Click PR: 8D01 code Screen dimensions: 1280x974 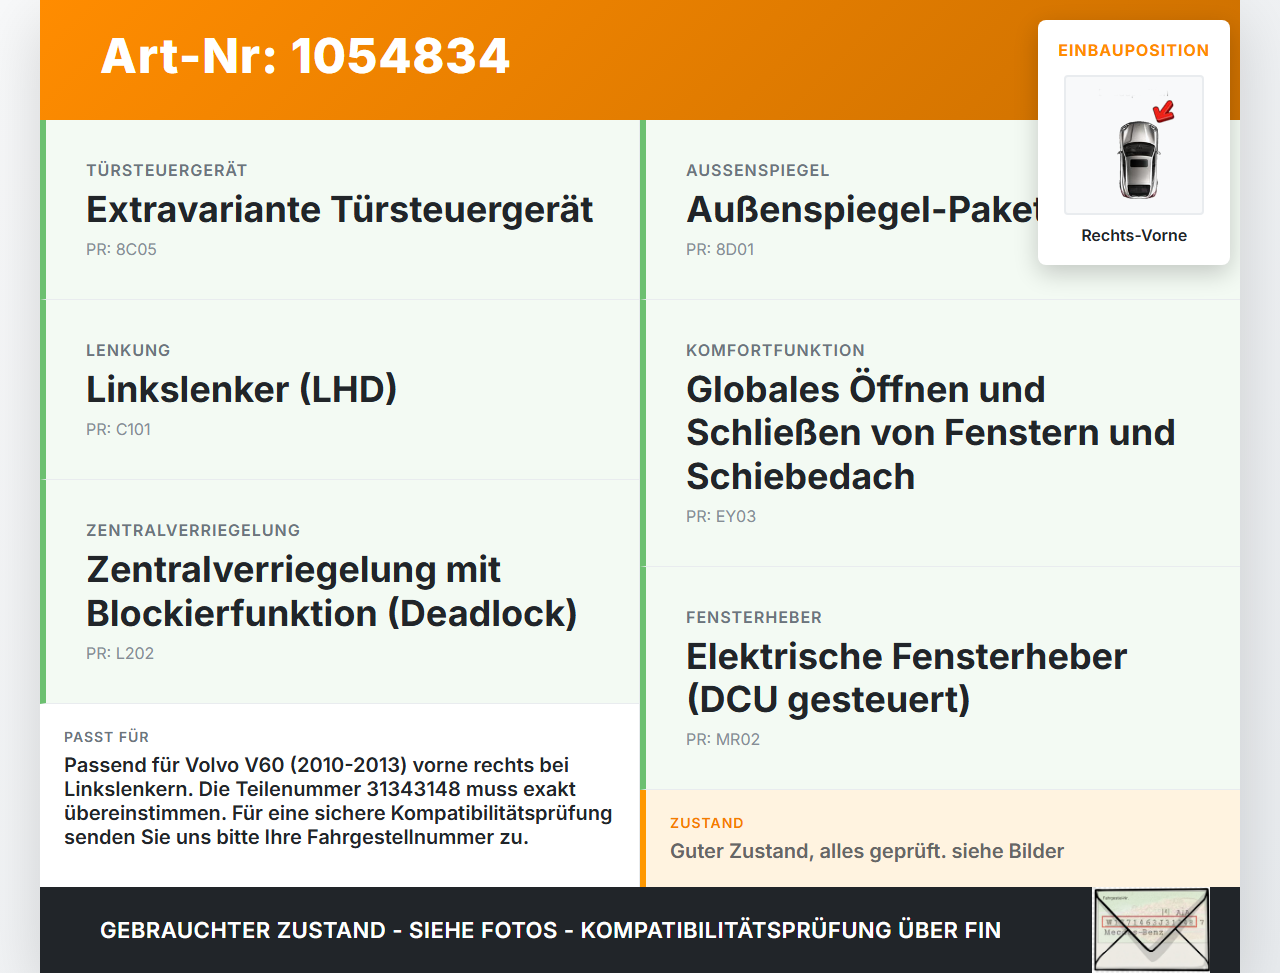[x=720, y=250]
